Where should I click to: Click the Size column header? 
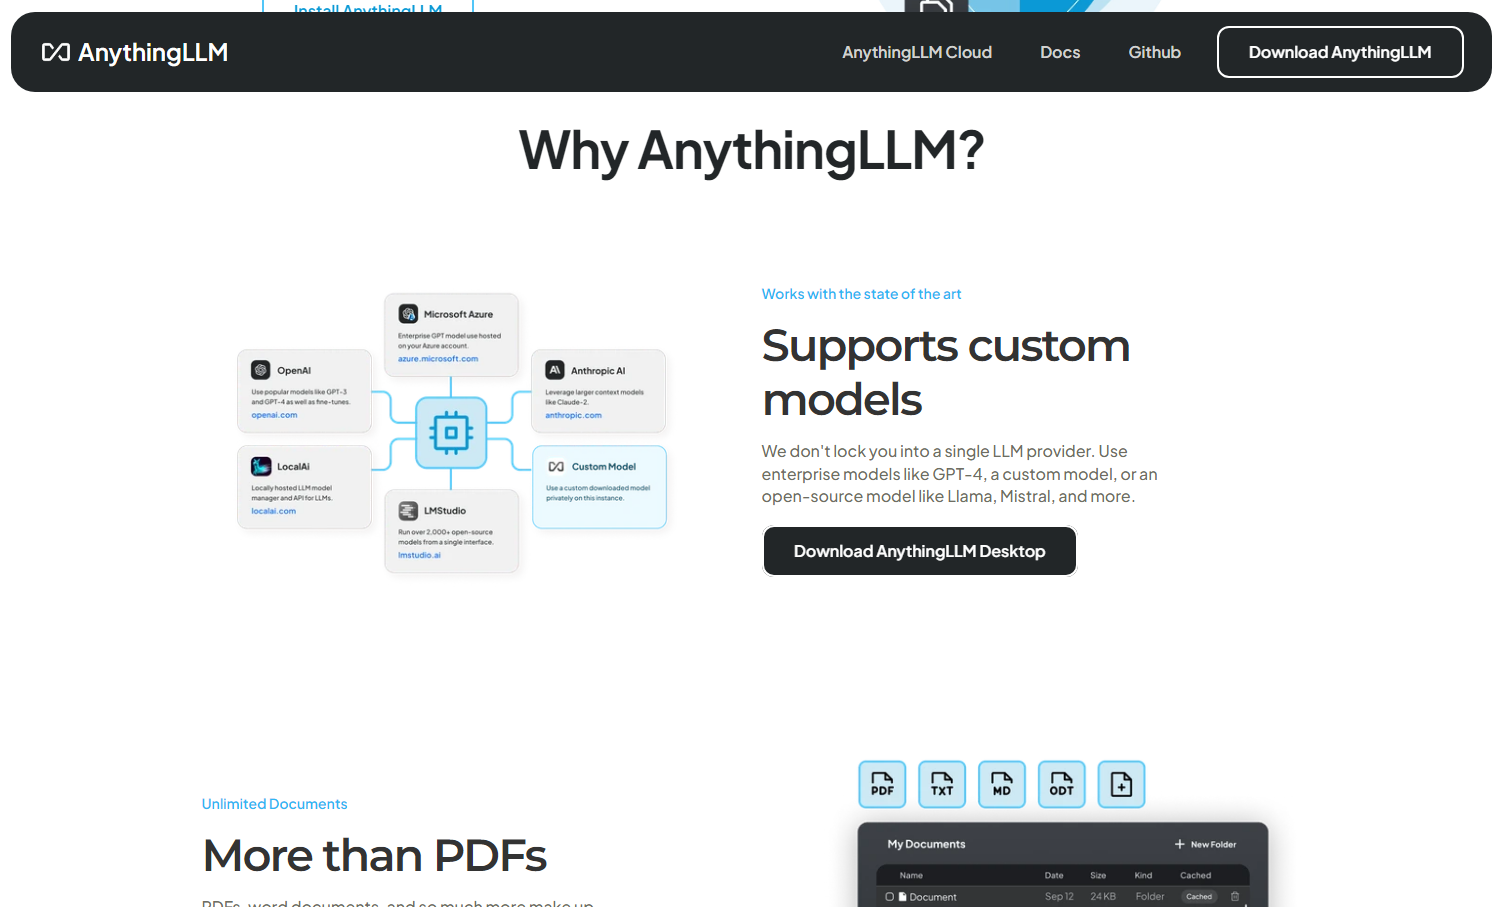click(x=1098, y=875)
